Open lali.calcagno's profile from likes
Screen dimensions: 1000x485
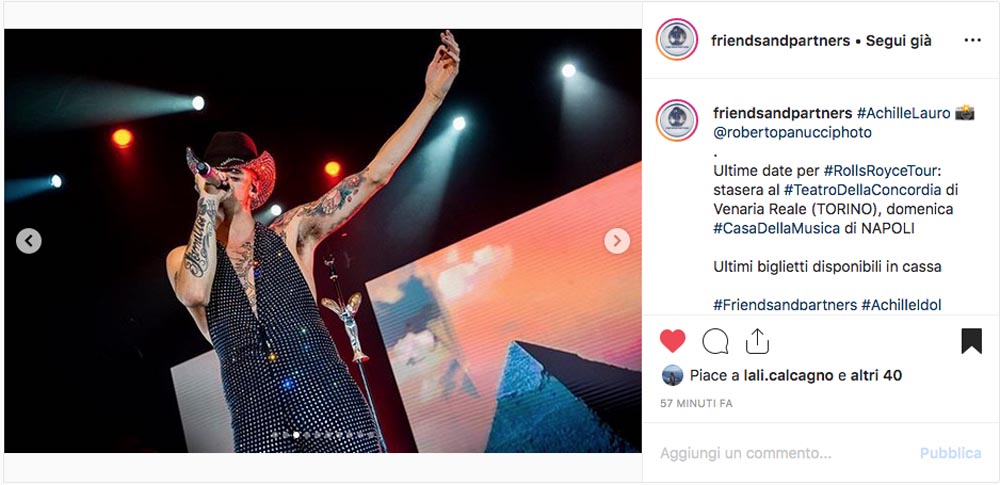pyautogui.click(x=788, y=375)
